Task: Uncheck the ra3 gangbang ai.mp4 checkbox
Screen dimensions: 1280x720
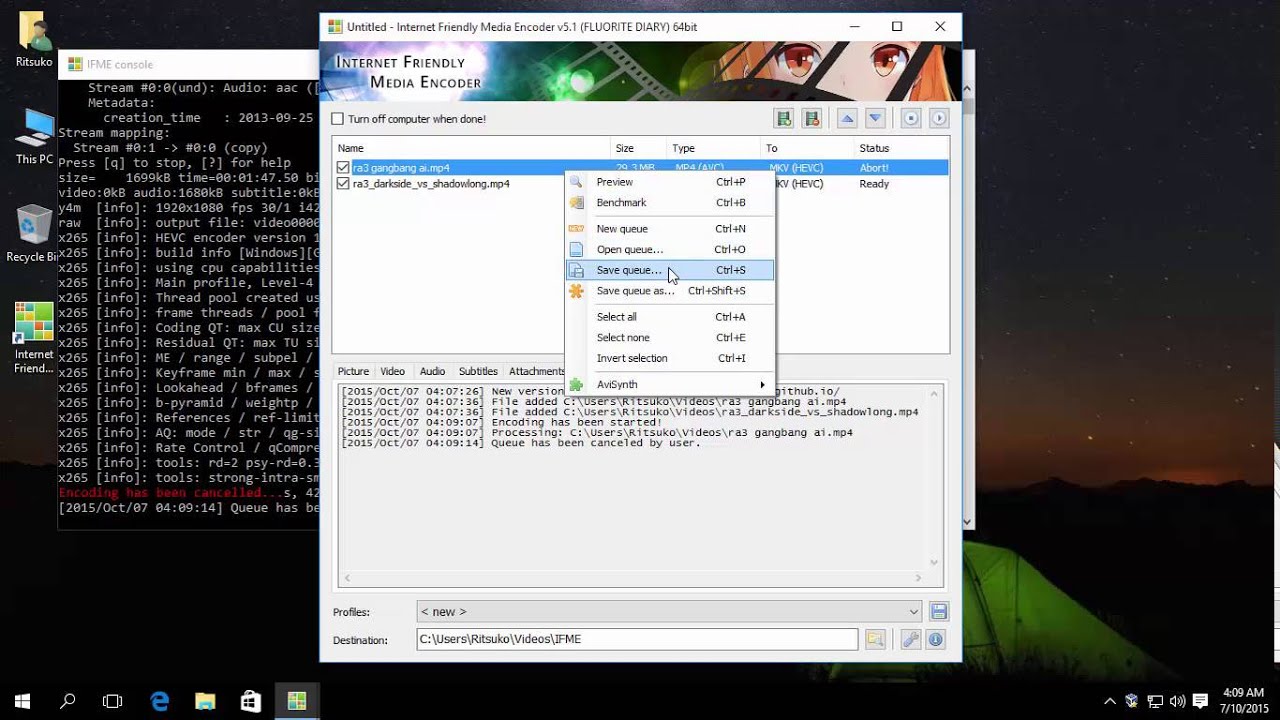Action: click(x=343, y=168)
